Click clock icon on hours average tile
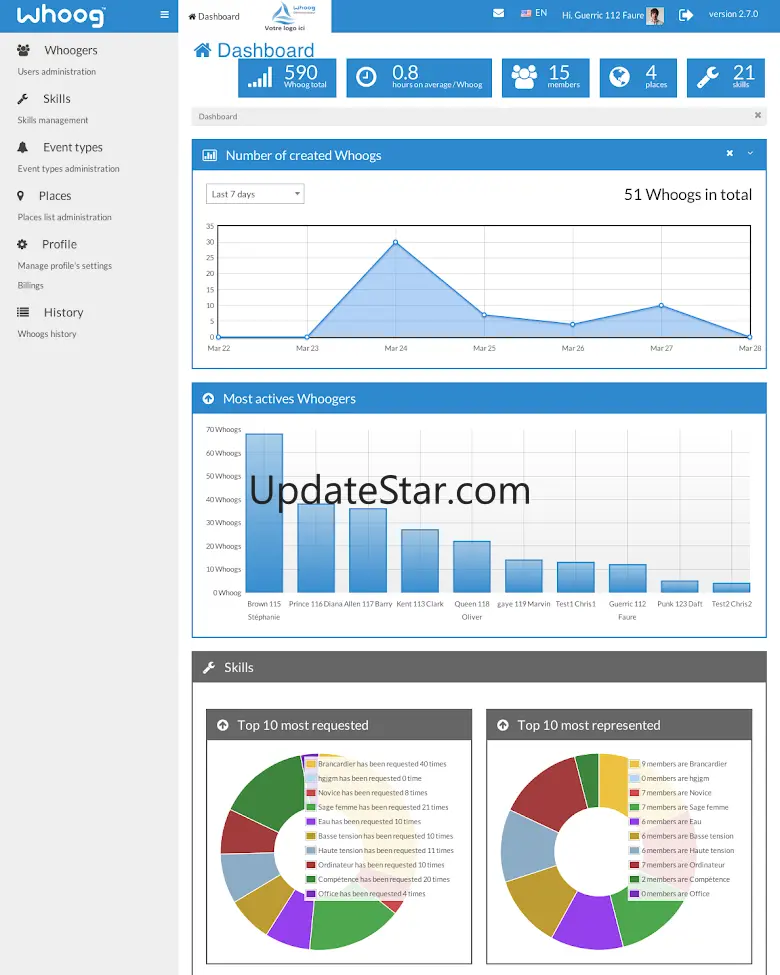The width and height of the screenshot is (780, 975). click(366, 77)
